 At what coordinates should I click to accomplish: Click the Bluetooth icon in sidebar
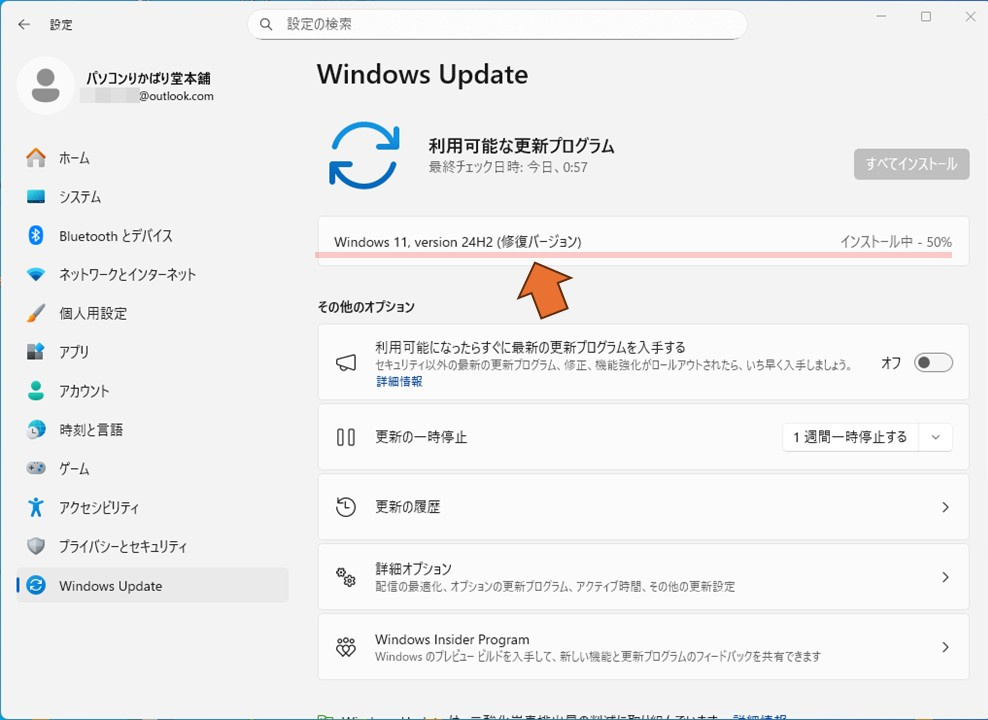(x=36, y=236)
